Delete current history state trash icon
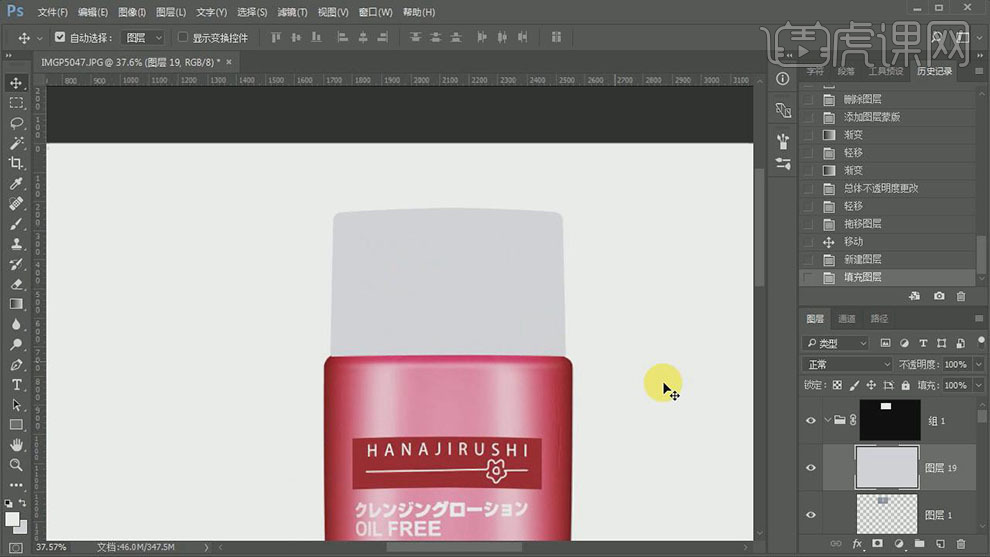Viewport: 990px width, 557px height. (961, 296)
